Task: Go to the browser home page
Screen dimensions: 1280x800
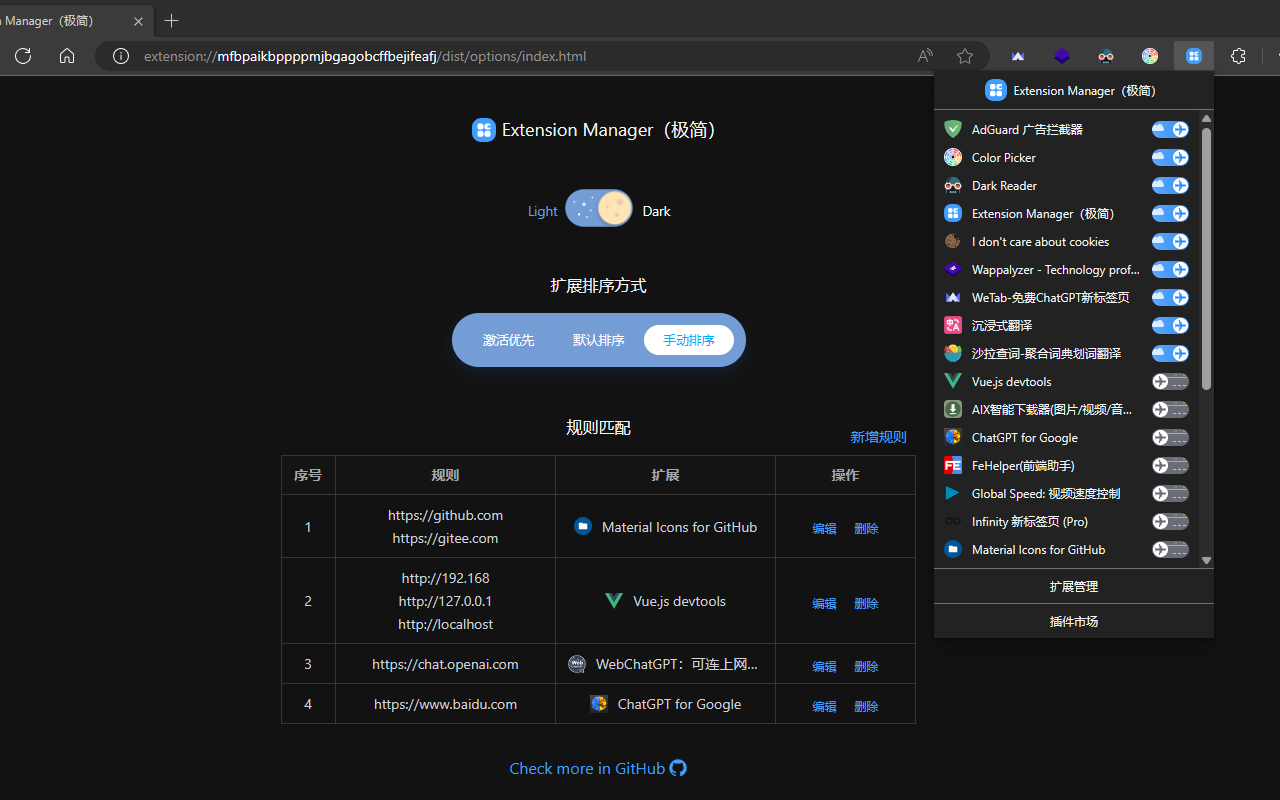Action: point(67,56)
